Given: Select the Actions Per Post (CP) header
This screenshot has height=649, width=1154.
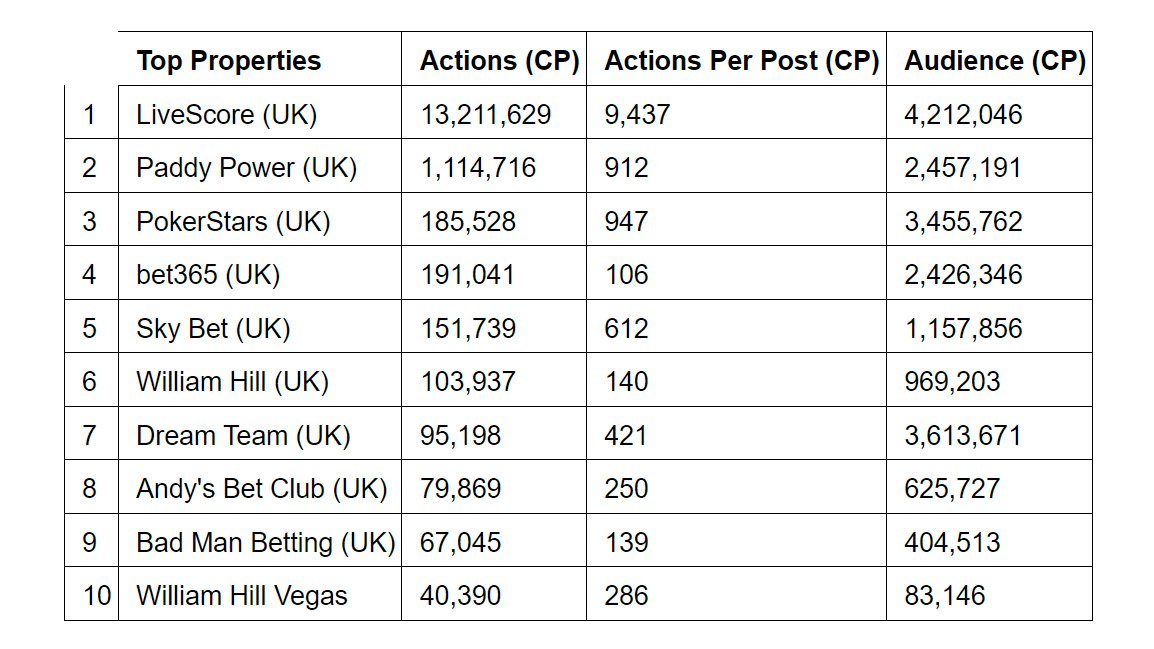Looking at the screenshot, I should 741,61.
